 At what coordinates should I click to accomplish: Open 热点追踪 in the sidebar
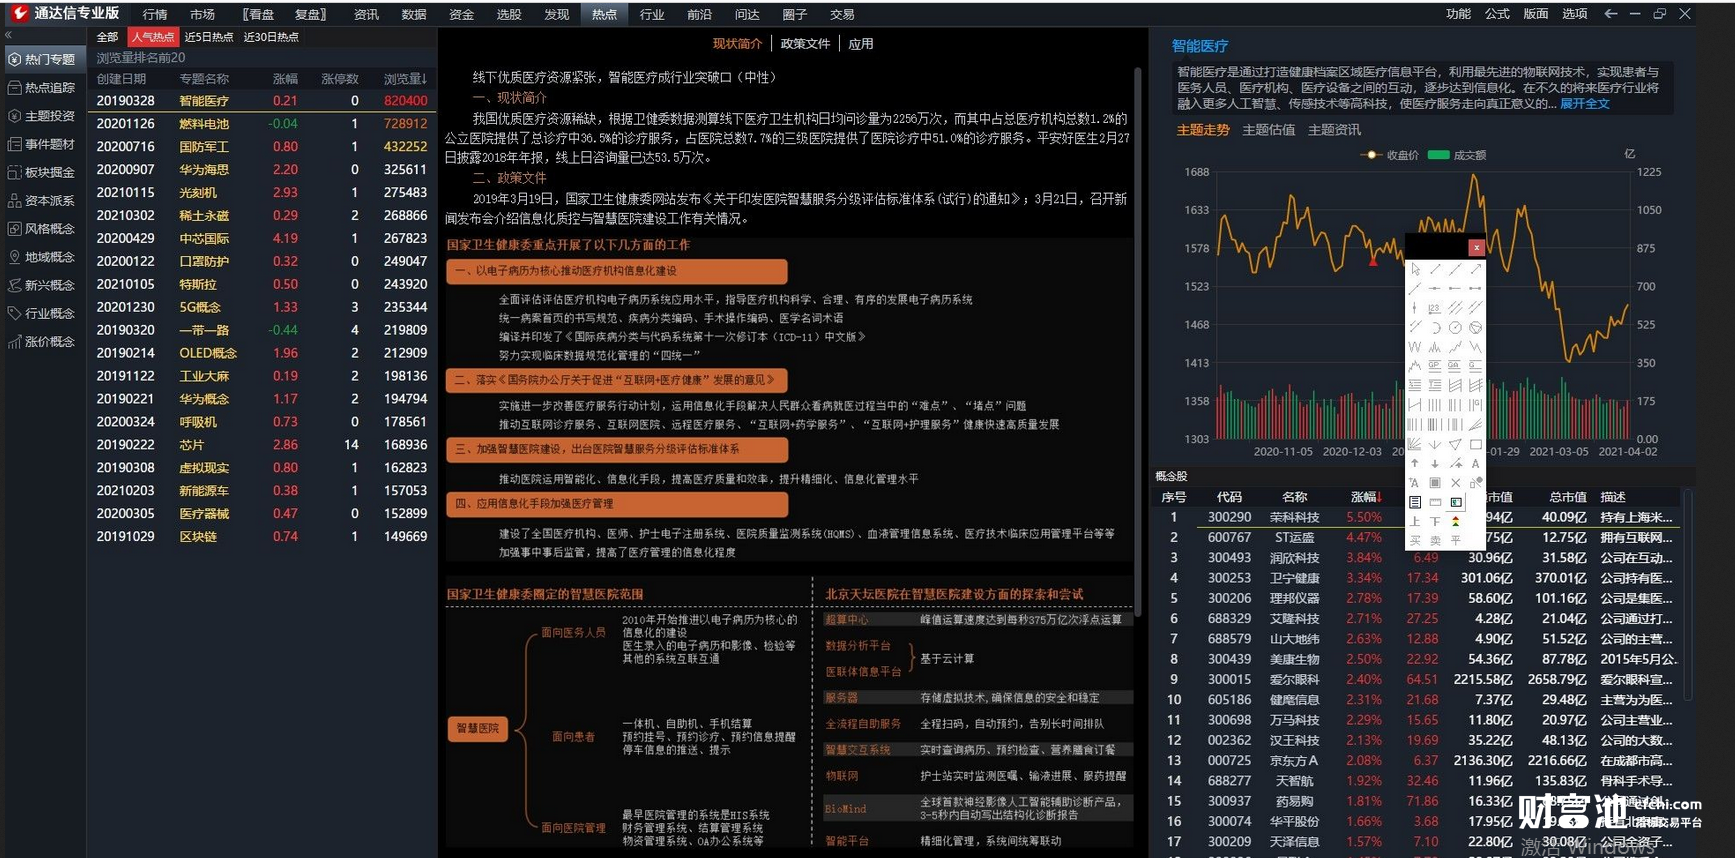coord(42,88)
